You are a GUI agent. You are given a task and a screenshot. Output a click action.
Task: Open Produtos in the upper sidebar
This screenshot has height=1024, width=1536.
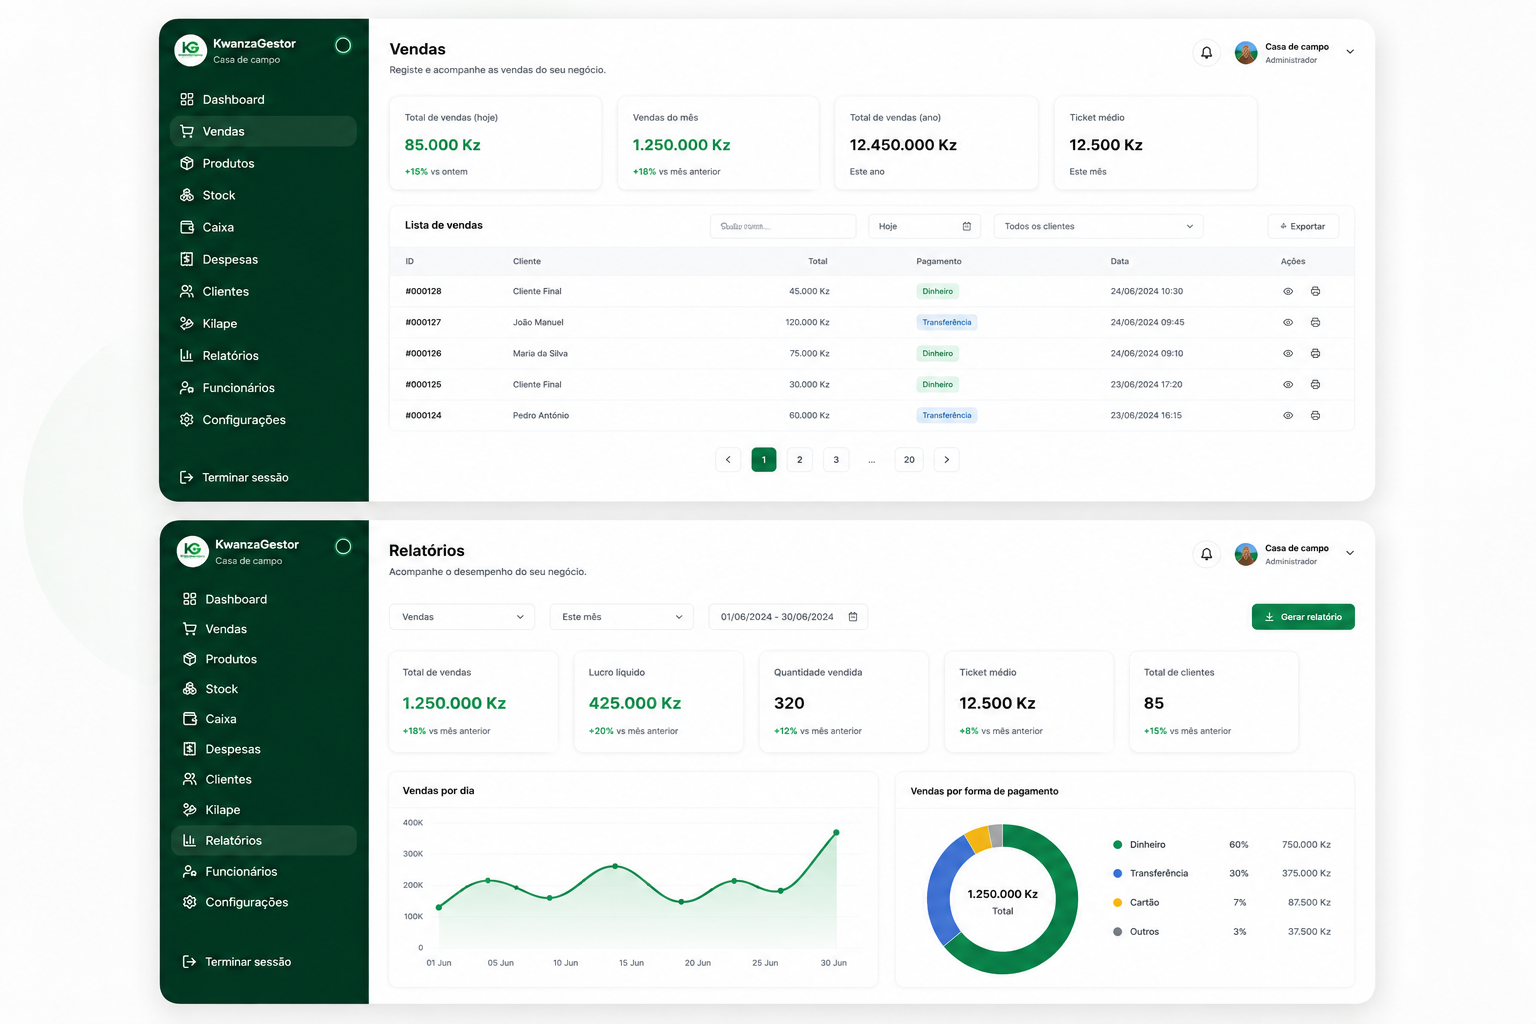pos(263,163)
